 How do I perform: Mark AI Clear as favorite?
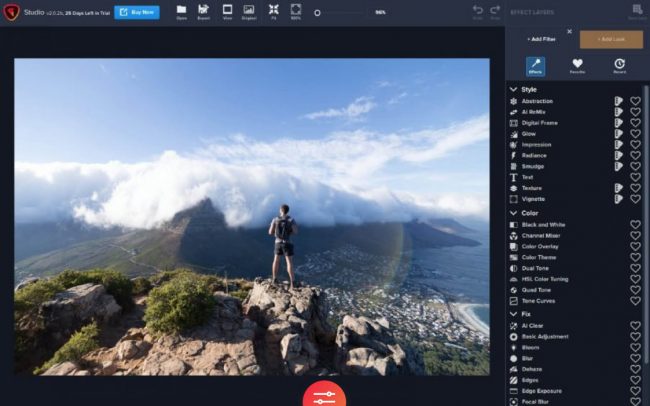tap(635, 326)
